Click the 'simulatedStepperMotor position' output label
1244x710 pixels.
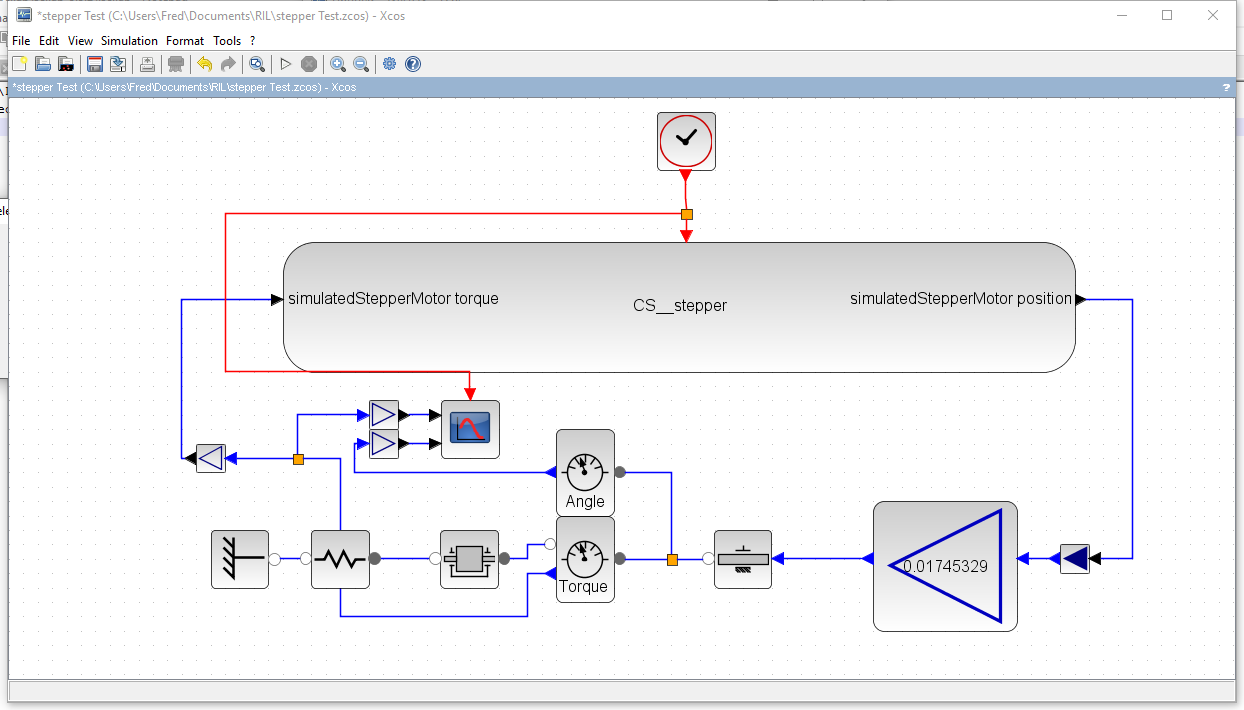960,299
